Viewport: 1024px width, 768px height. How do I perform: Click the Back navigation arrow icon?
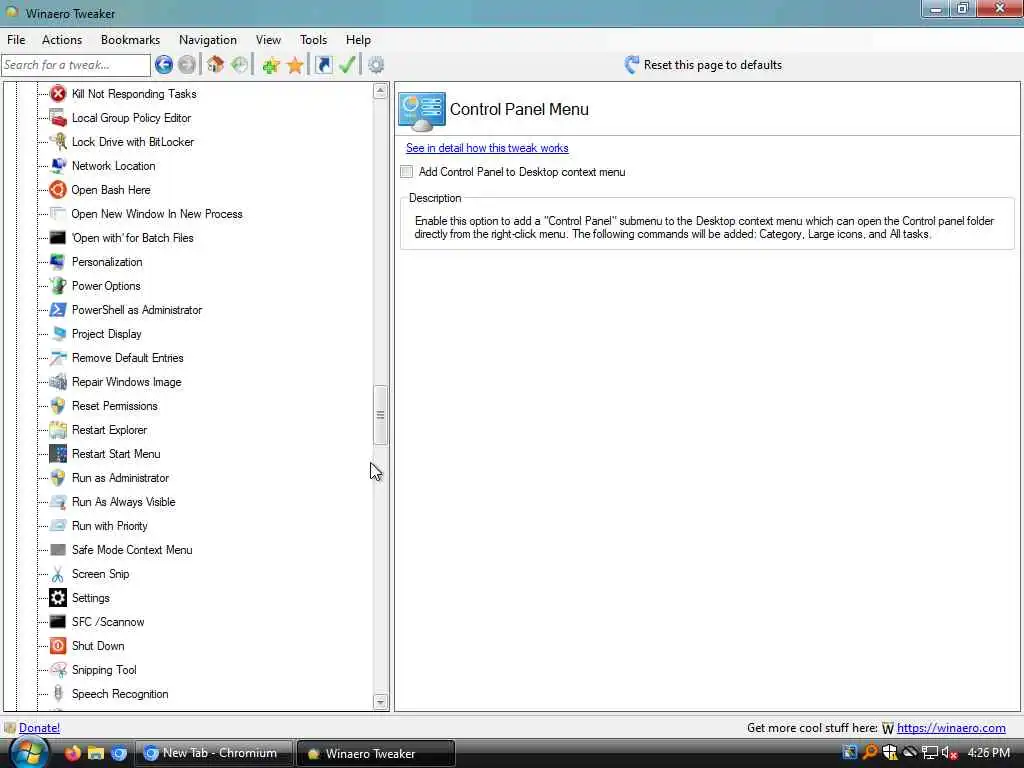tap(164, 65)
